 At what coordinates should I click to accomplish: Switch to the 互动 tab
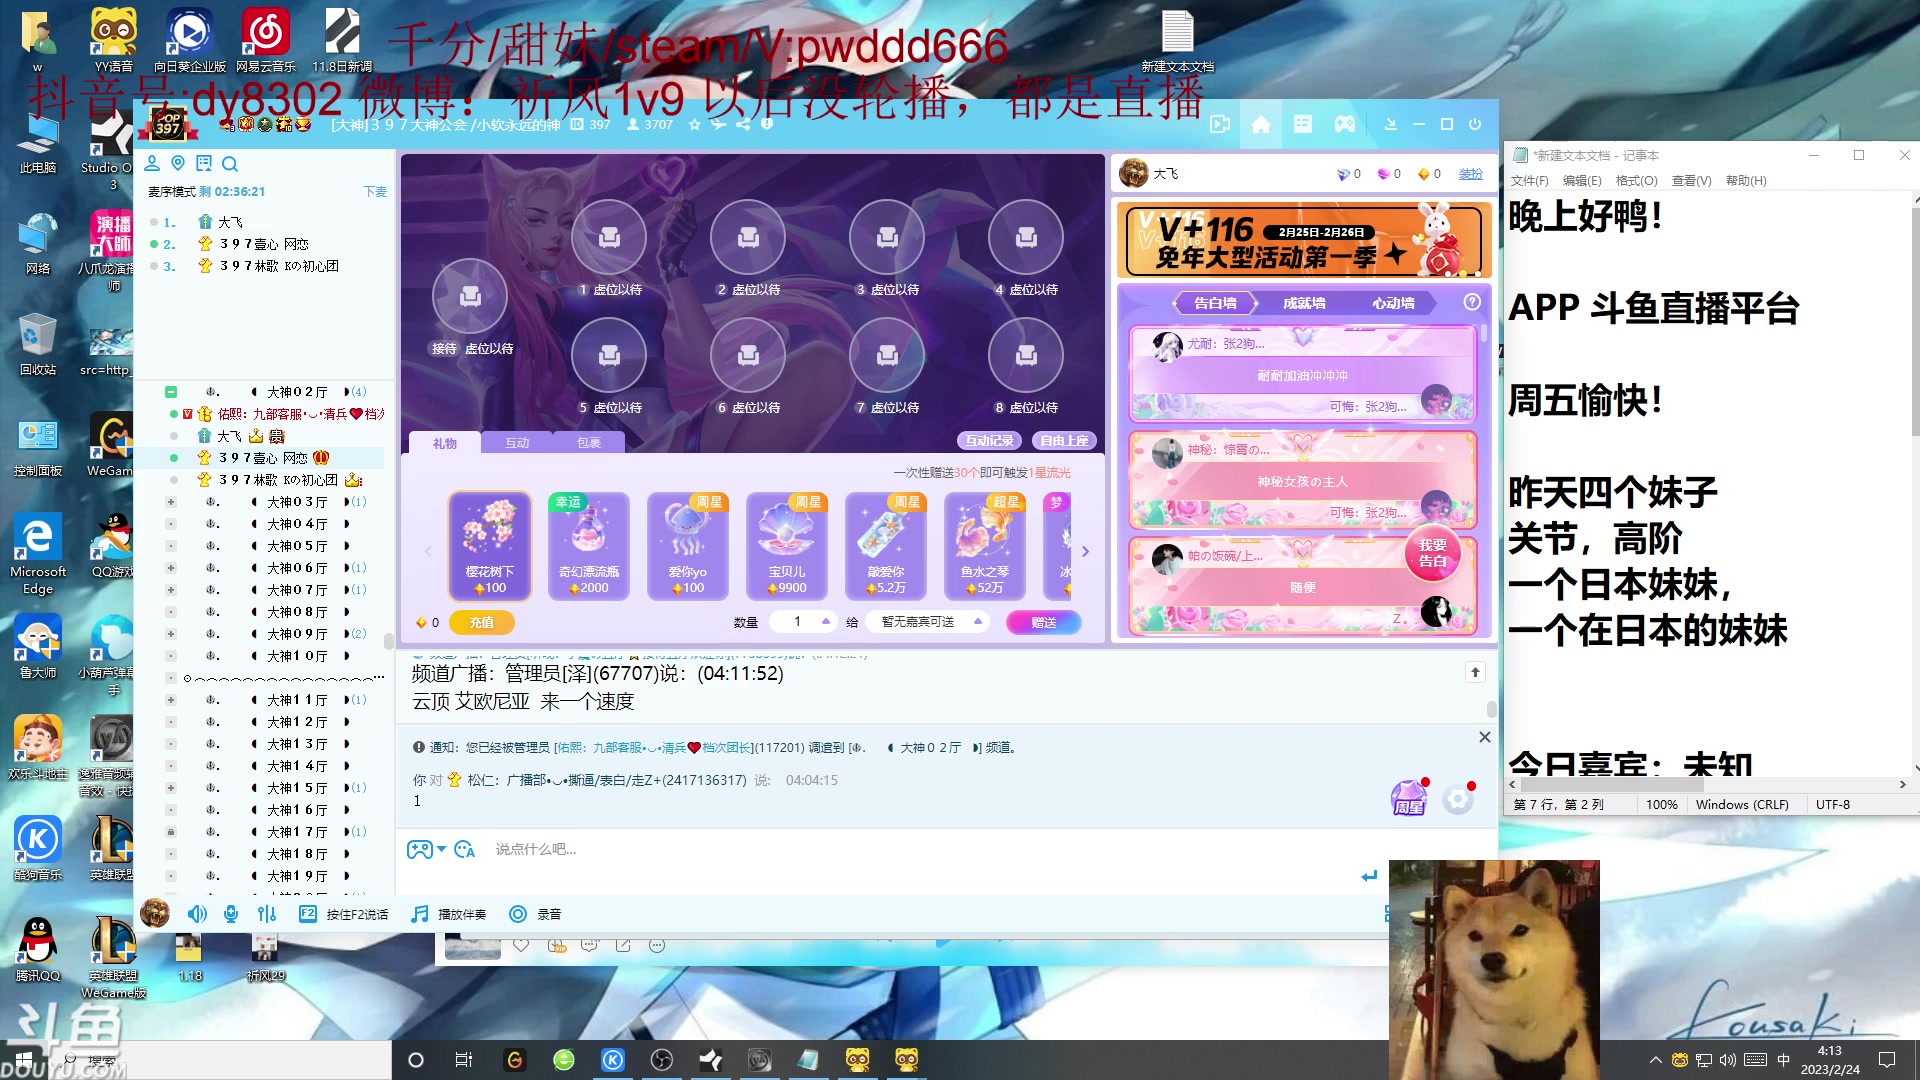click(517, 443)
